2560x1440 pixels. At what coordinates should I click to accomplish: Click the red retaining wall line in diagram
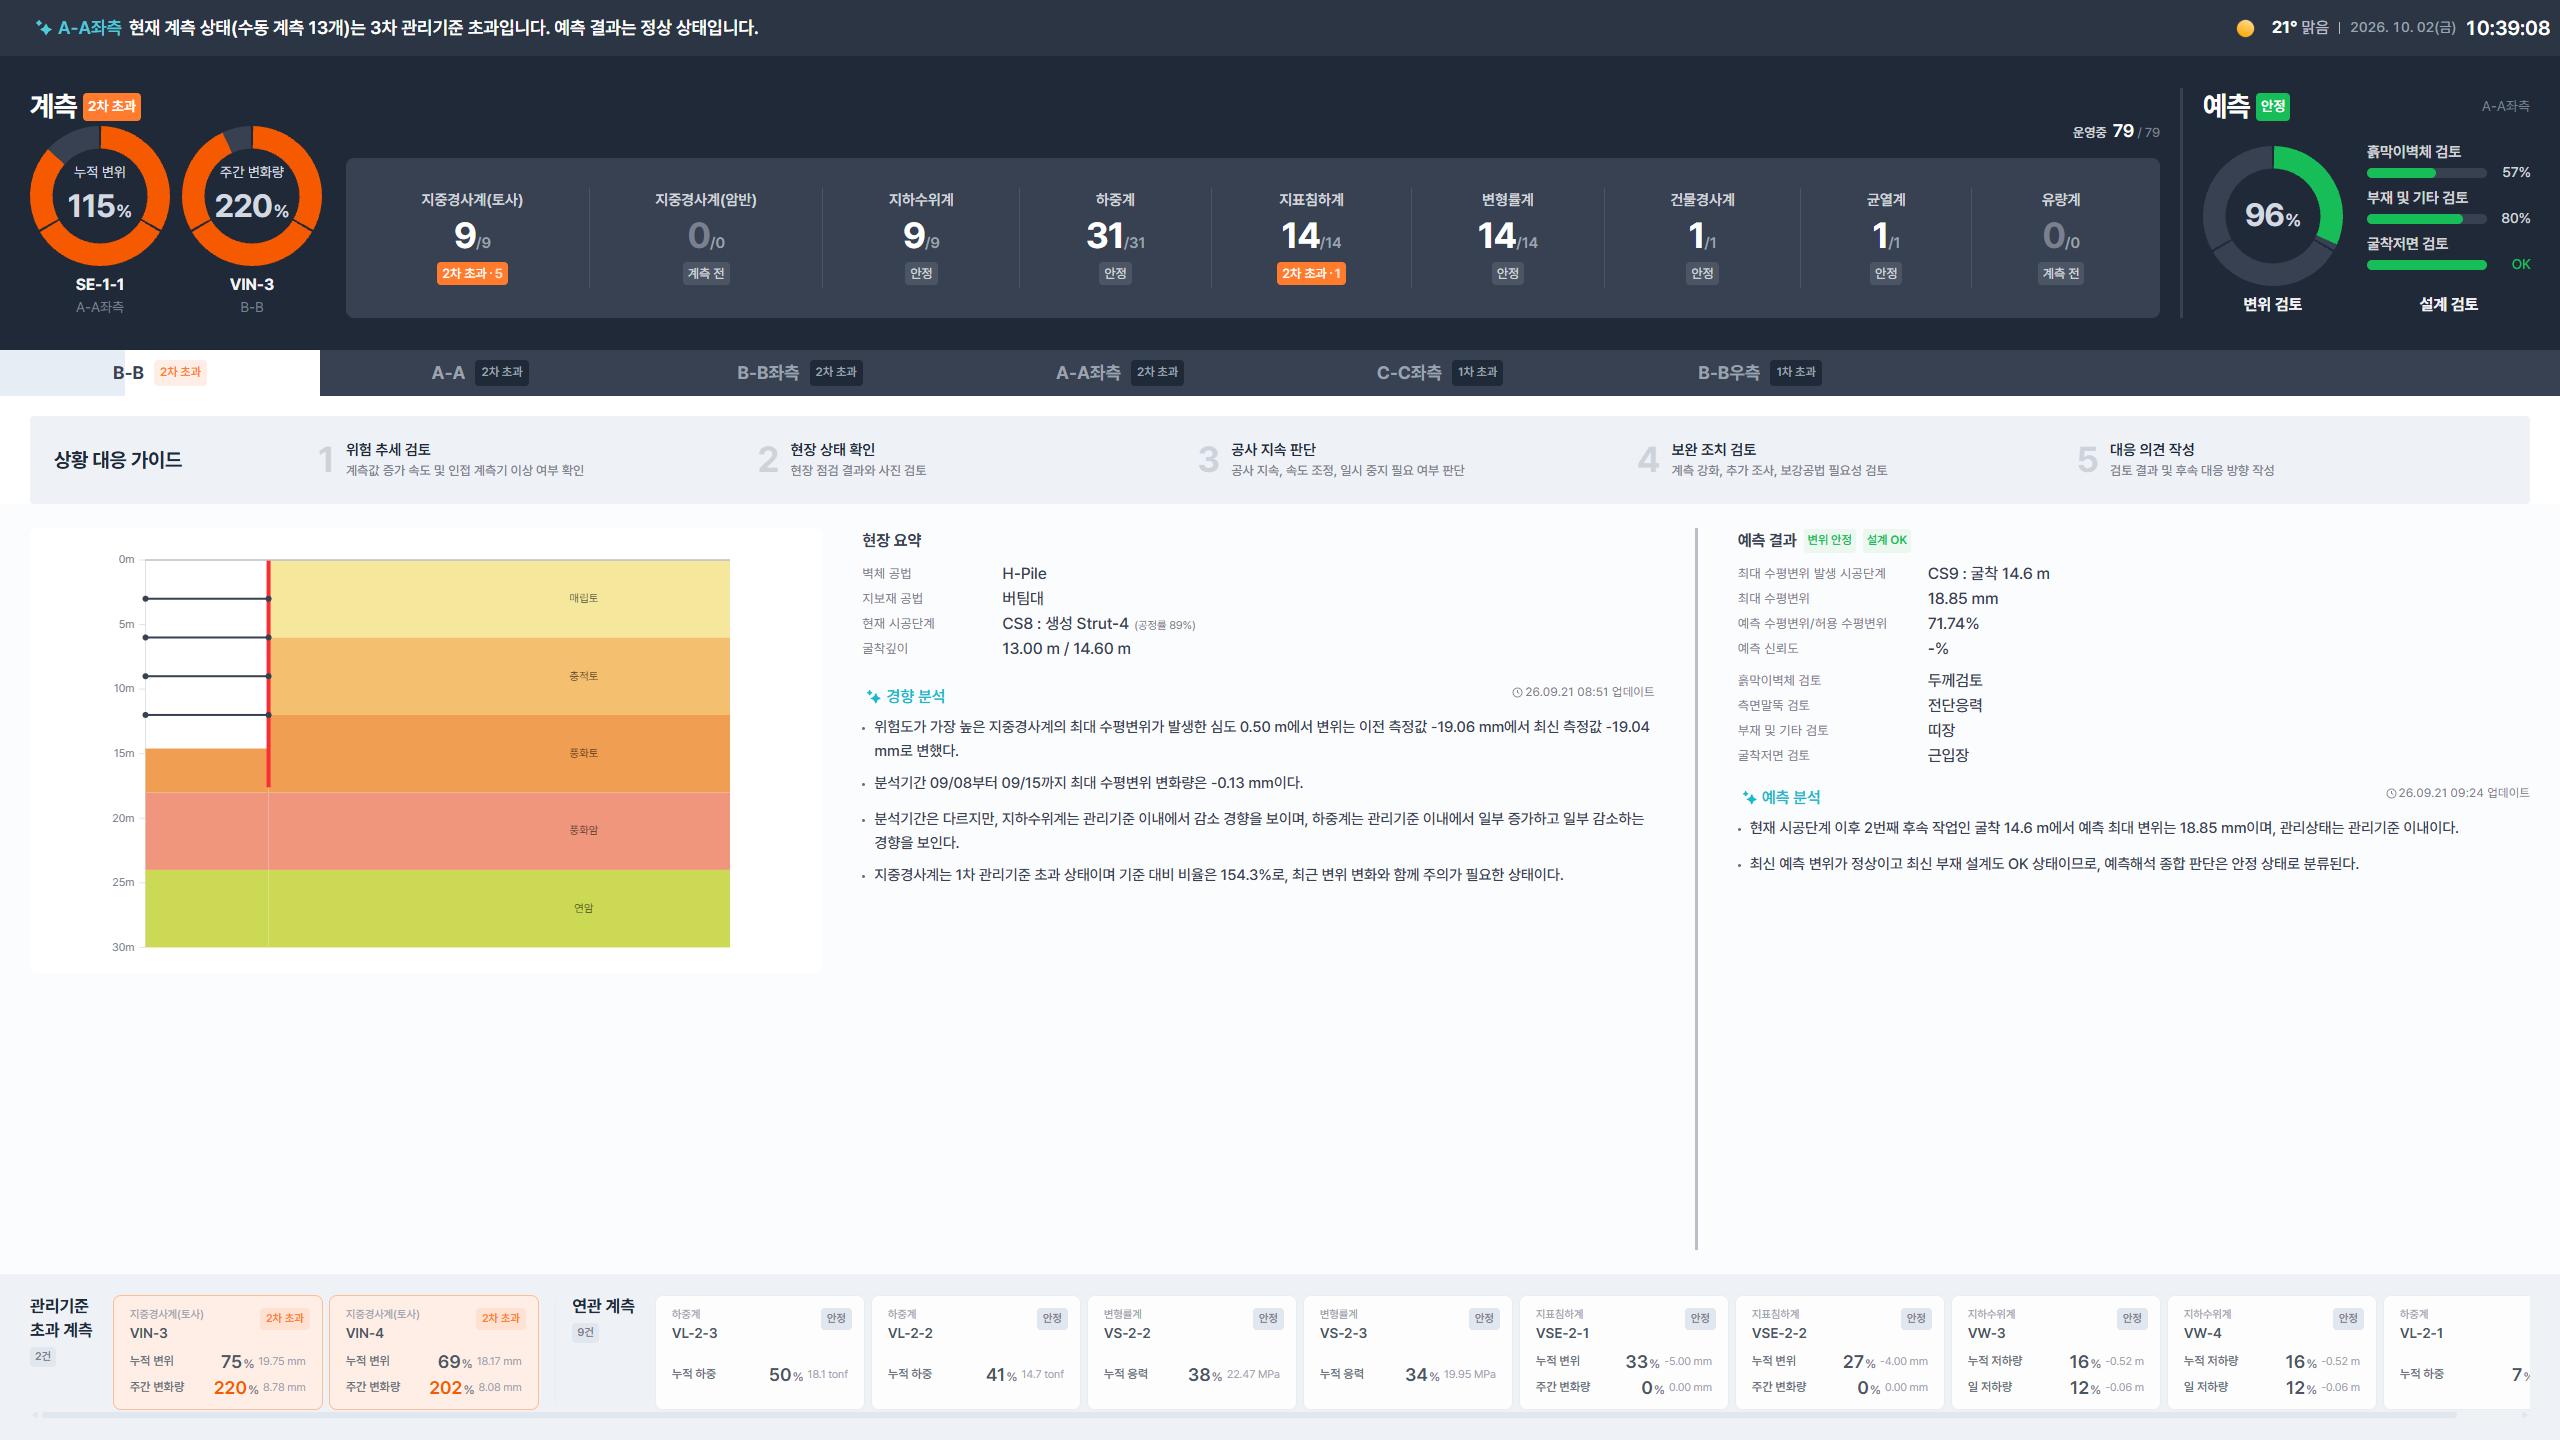pos(268,673)
